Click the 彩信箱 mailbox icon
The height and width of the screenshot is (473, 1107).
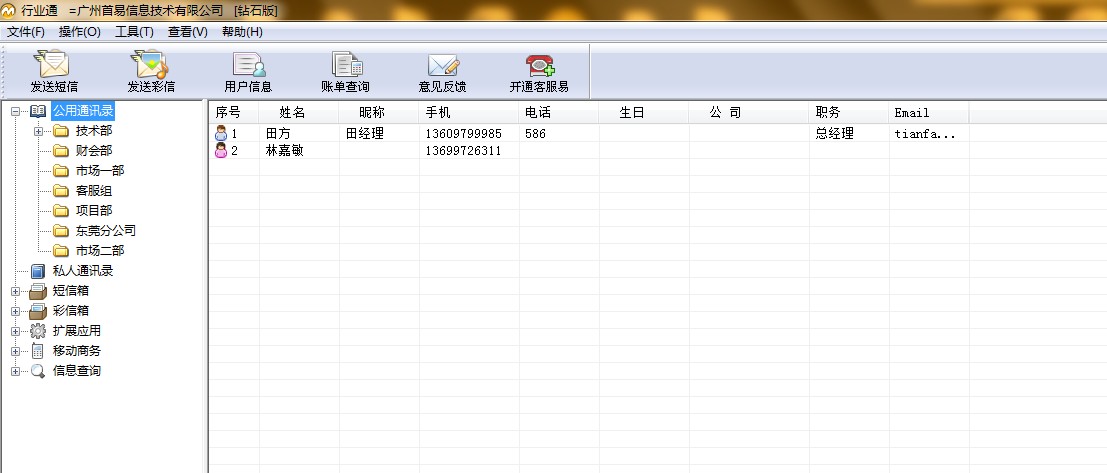(38, 311)
